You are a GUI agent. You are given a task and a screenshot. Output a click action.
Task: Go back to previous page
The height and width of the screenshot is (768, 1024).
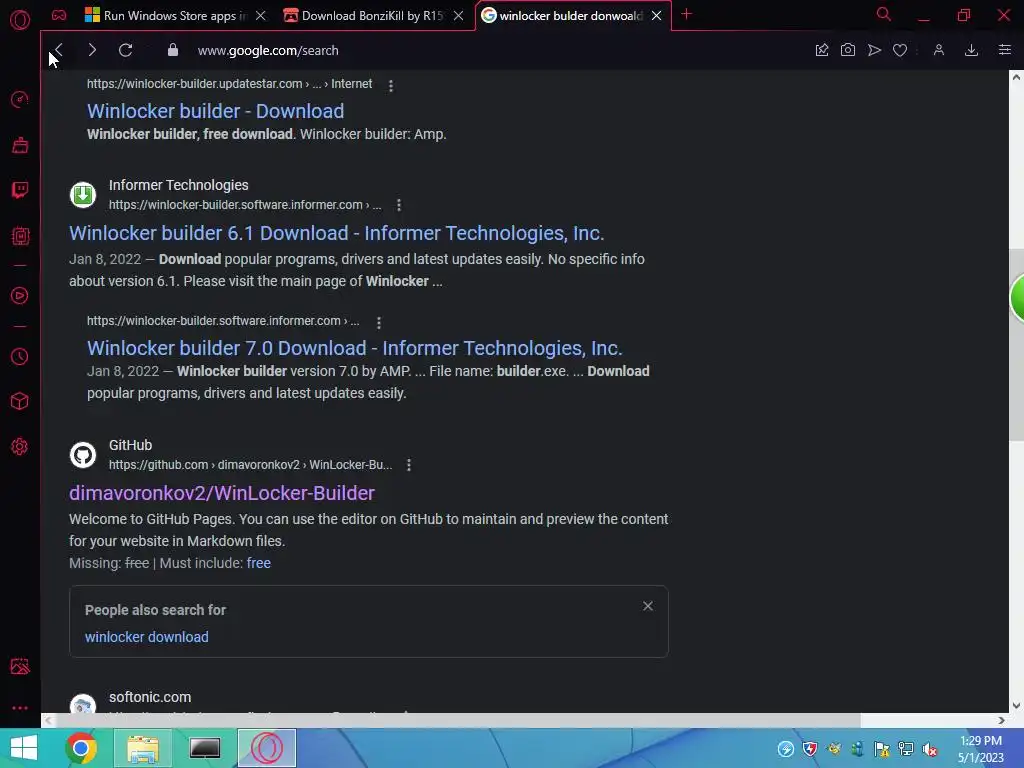[x=59, y=50]
